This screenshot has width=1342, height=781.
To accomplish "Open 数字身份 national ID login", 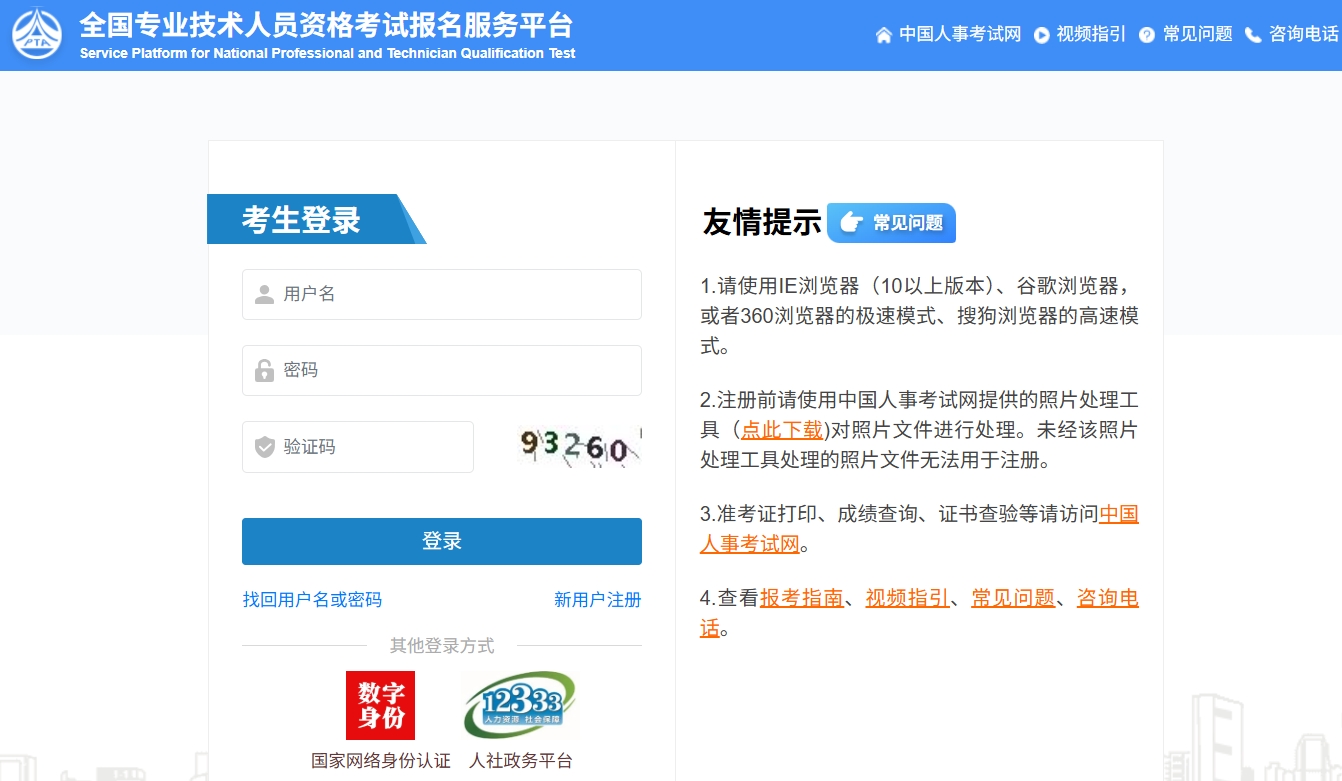I will pos(380,705).
